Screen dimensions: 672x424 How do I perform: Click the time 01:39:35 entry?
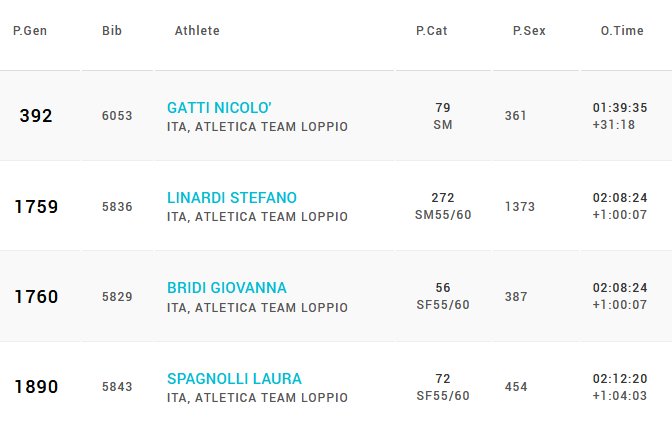620,108
